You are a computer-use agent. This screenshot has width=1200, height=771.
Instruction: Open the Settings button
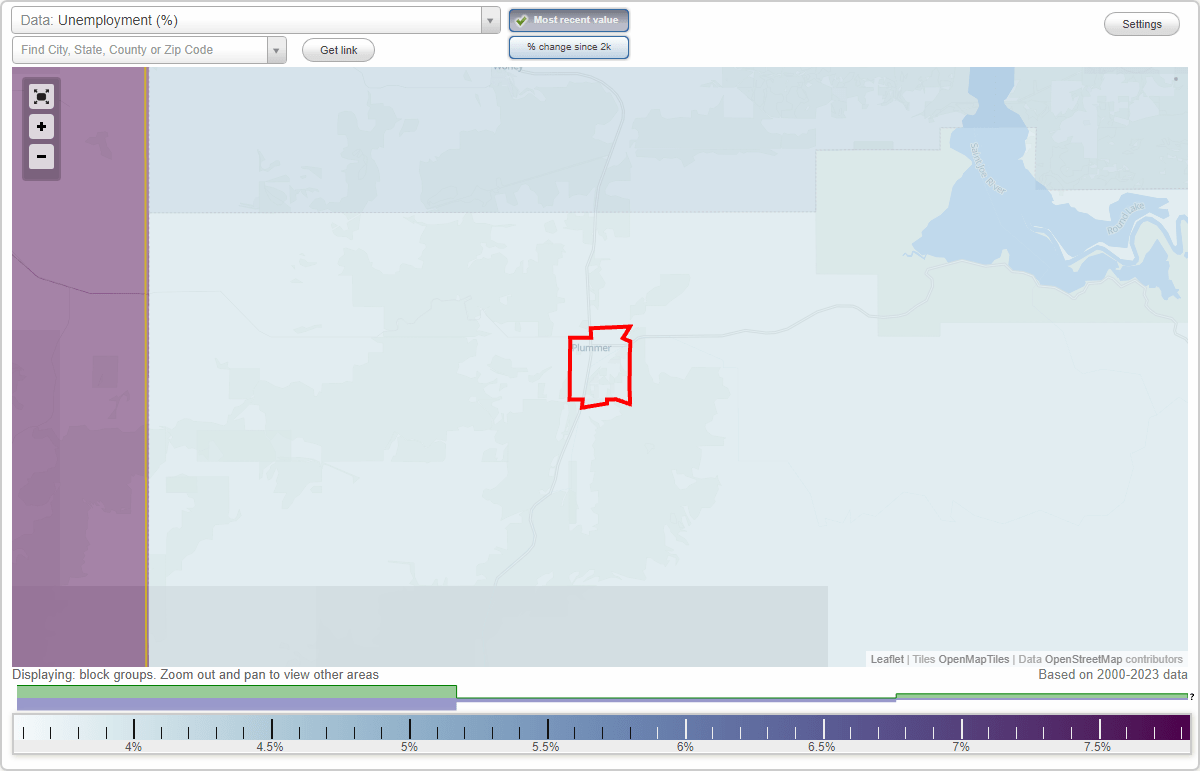(1142, 25)
